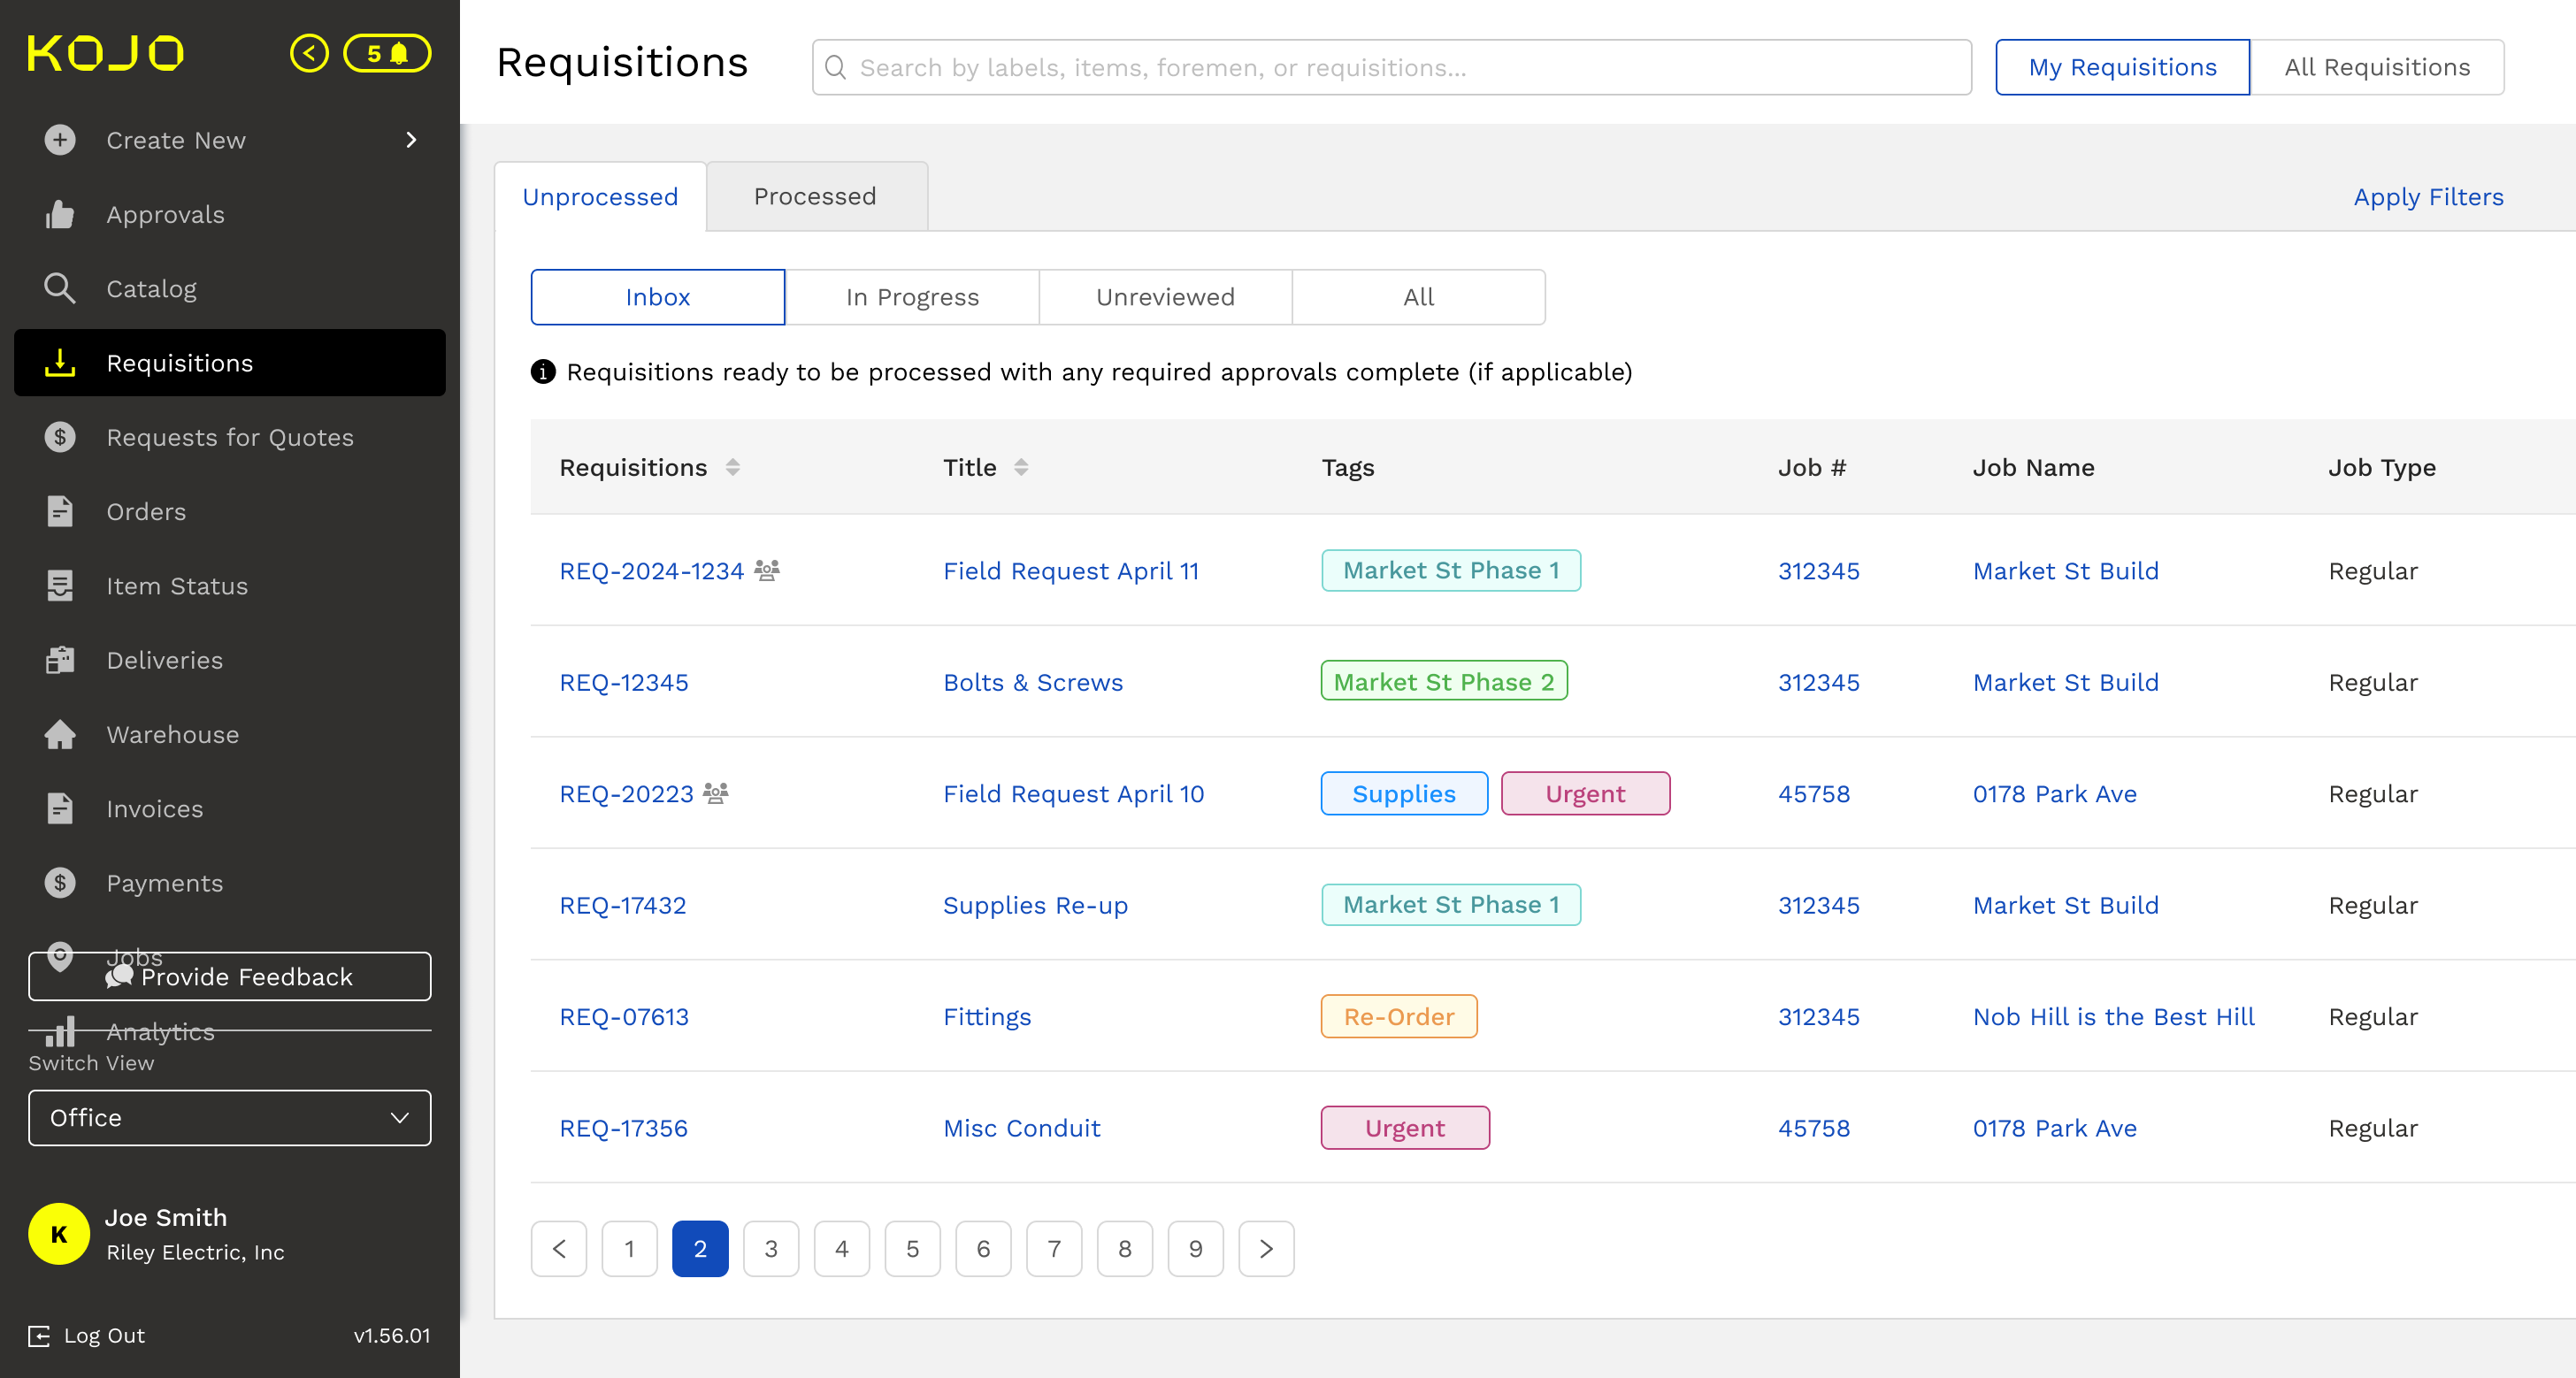Click the Urgent tag in REQ-17356 row
Image resolution: width=2576 pixels, height=1378 pixels.
(1405, 1128)
